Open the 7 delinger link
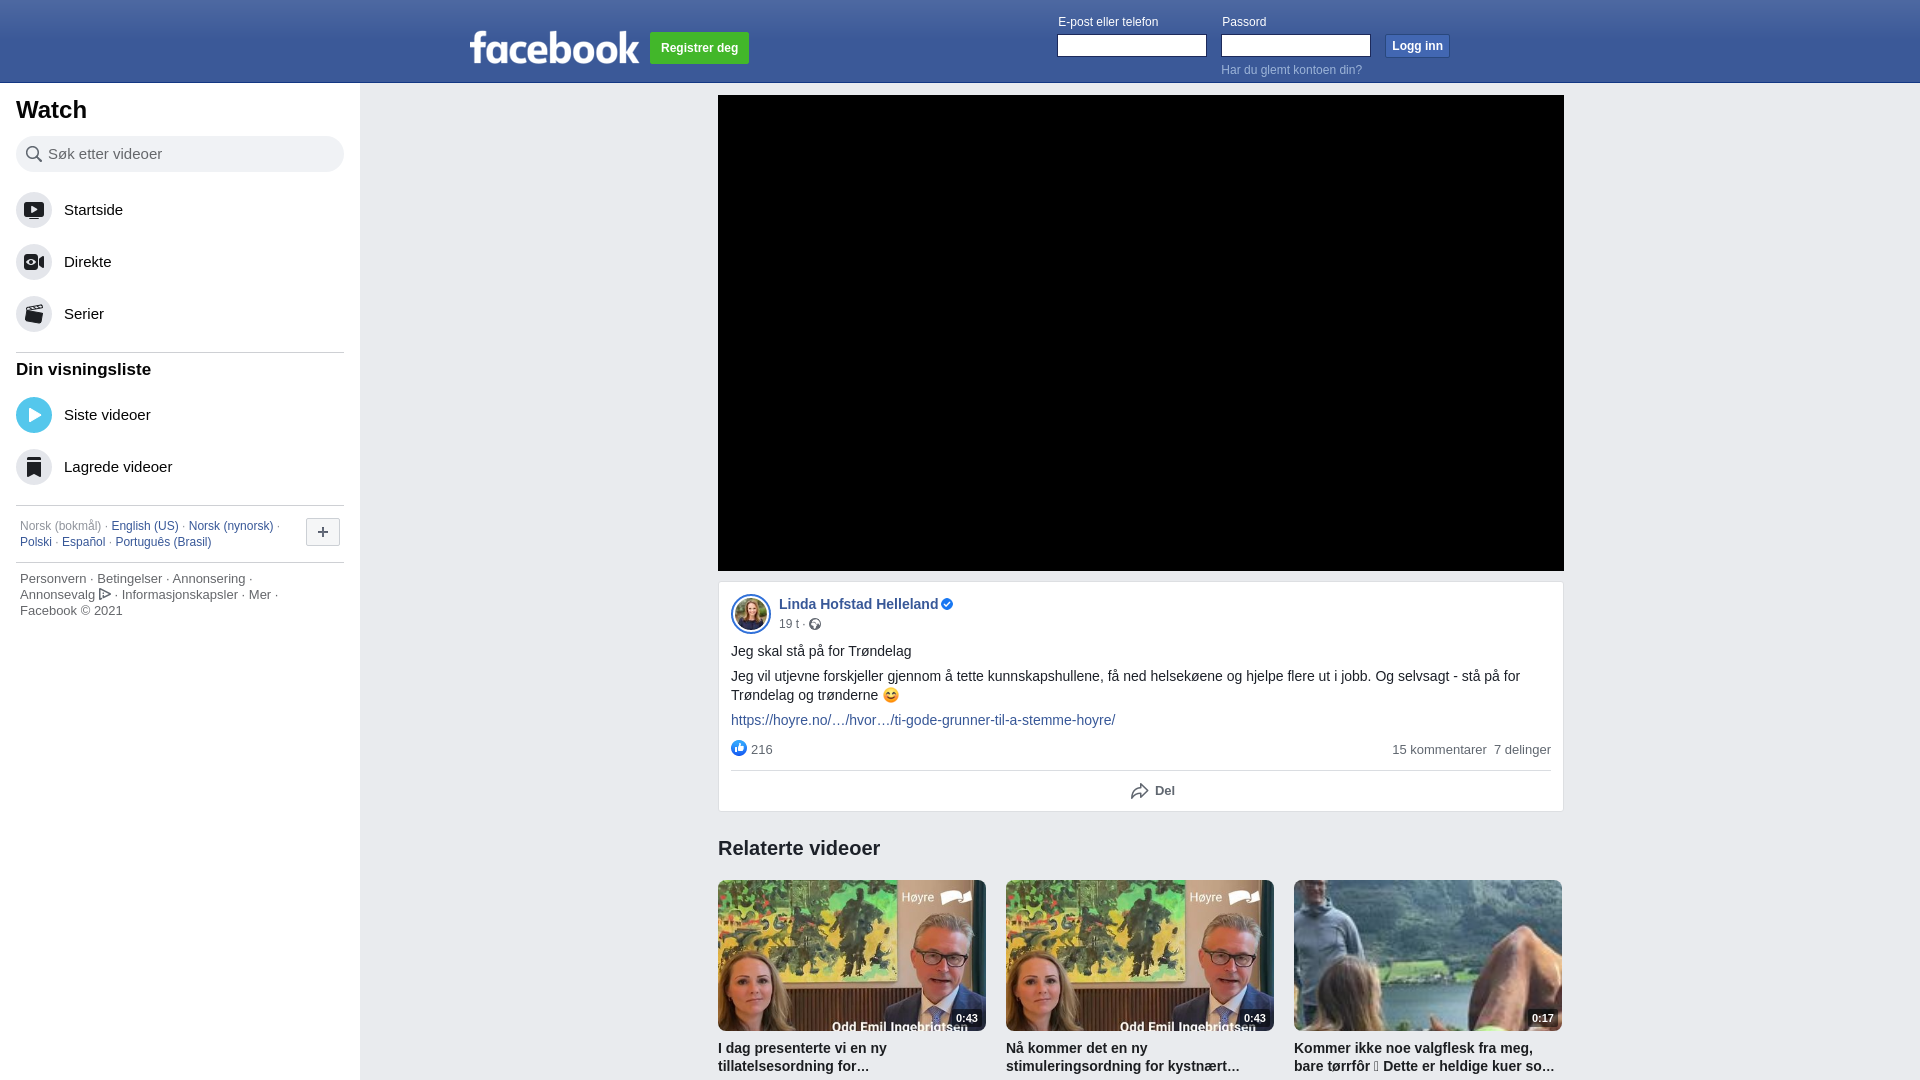 [x=1522, y=750]
